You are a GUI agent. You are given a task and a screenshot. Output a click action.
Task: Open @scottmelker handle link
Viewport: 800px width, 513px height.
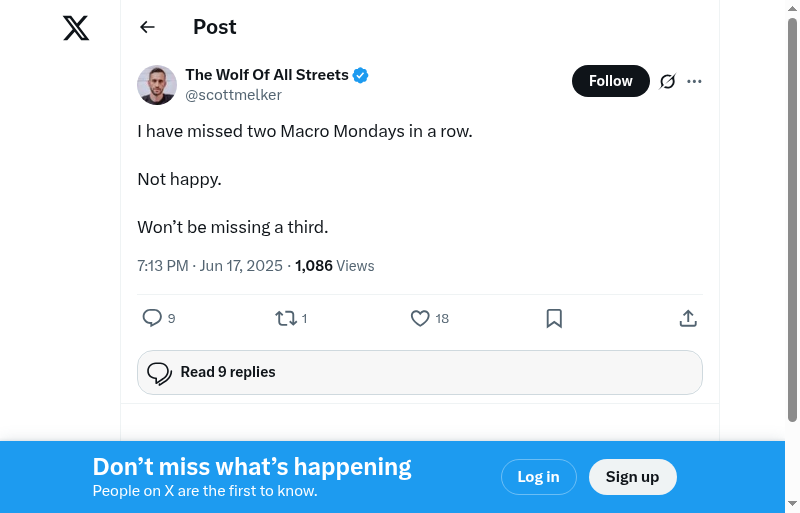click(233, 95)
